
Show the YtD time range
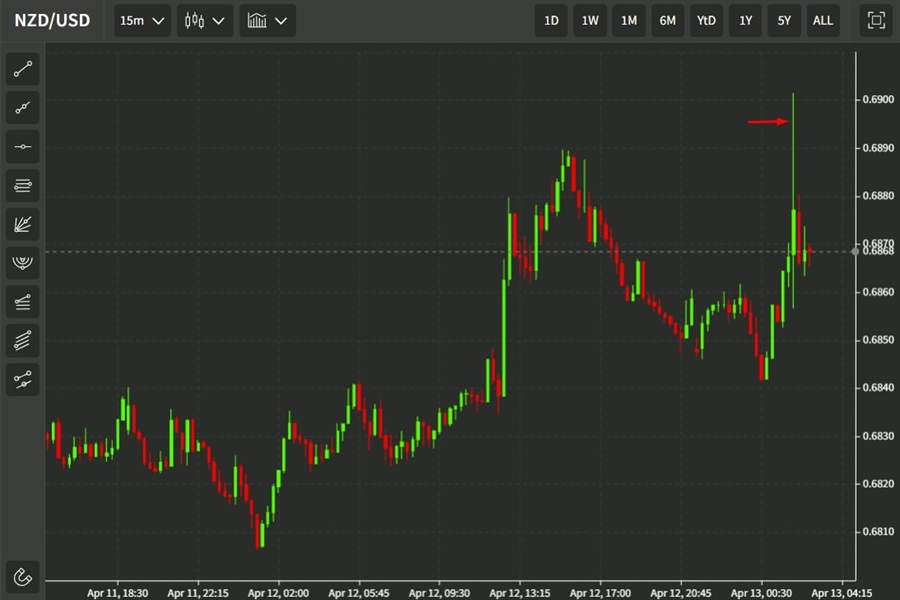coord(706,20)
